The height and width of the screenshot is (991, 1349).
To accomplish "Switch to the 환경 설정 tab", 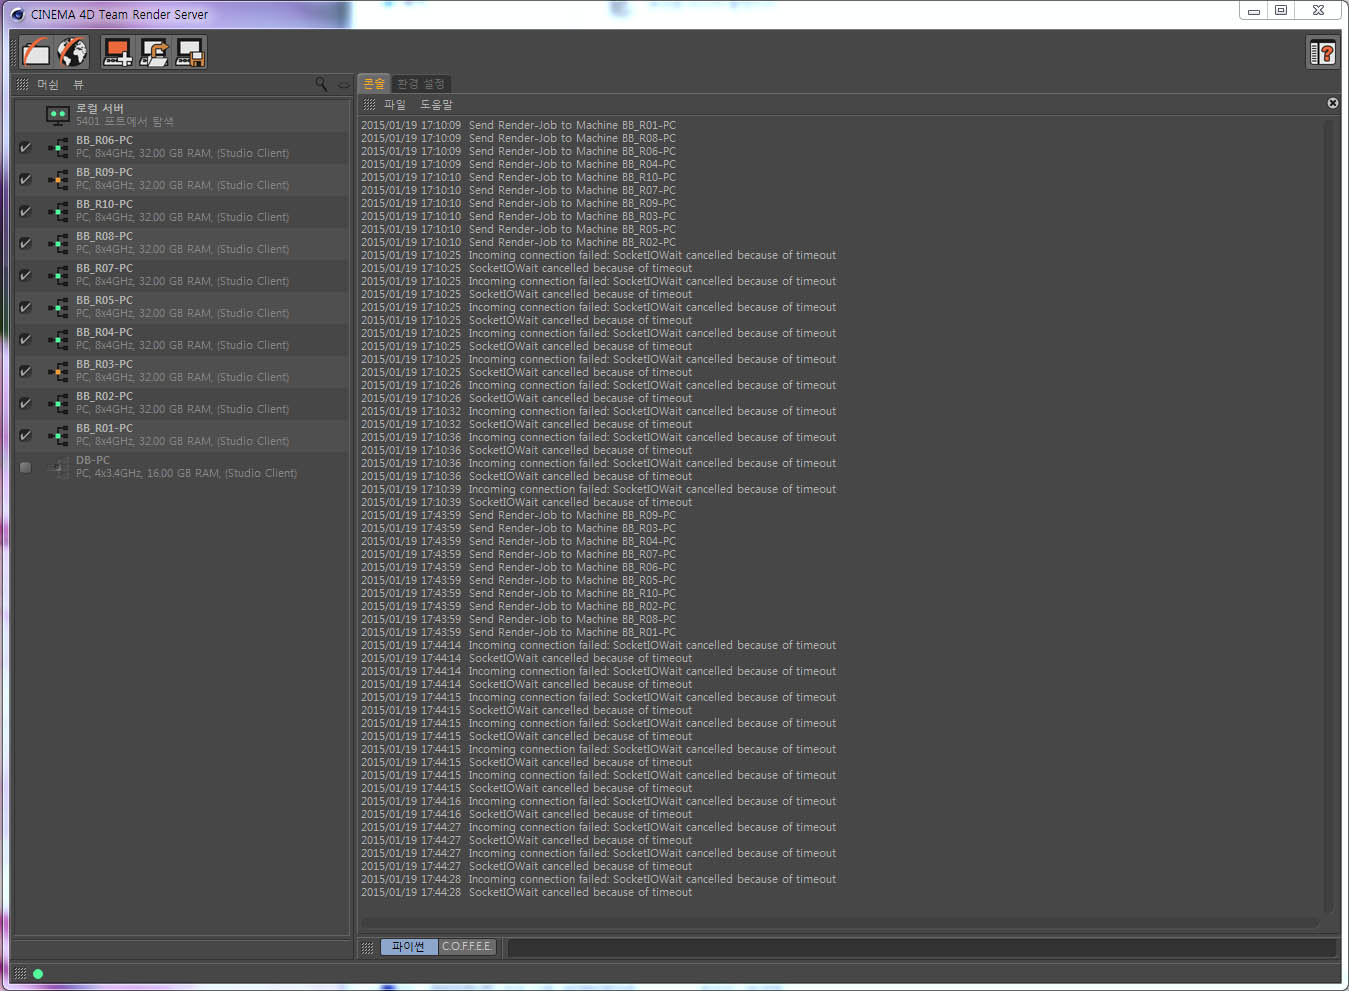I will 420,84.
